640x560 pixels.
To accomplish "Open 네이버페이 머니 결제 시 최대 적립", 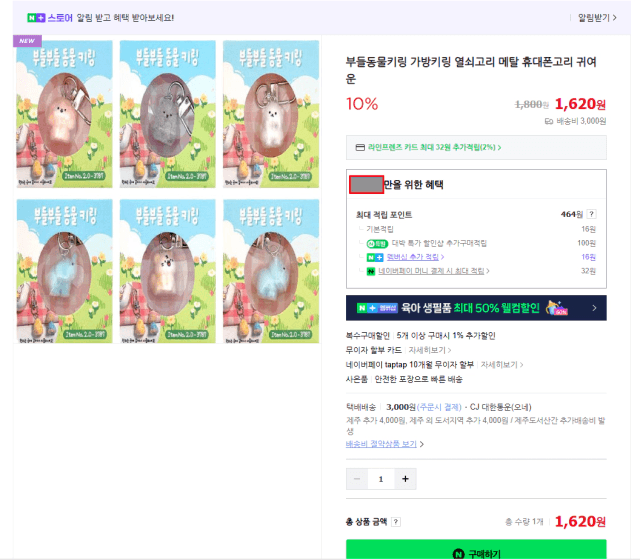I will tap(433, 271).
